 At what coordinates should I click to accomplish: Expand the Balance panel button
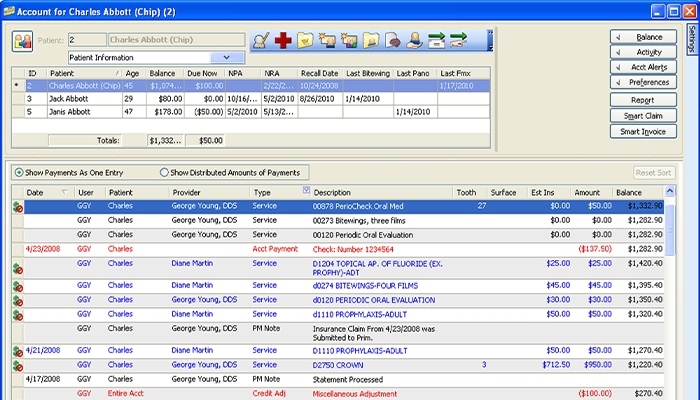click(644, 37)
